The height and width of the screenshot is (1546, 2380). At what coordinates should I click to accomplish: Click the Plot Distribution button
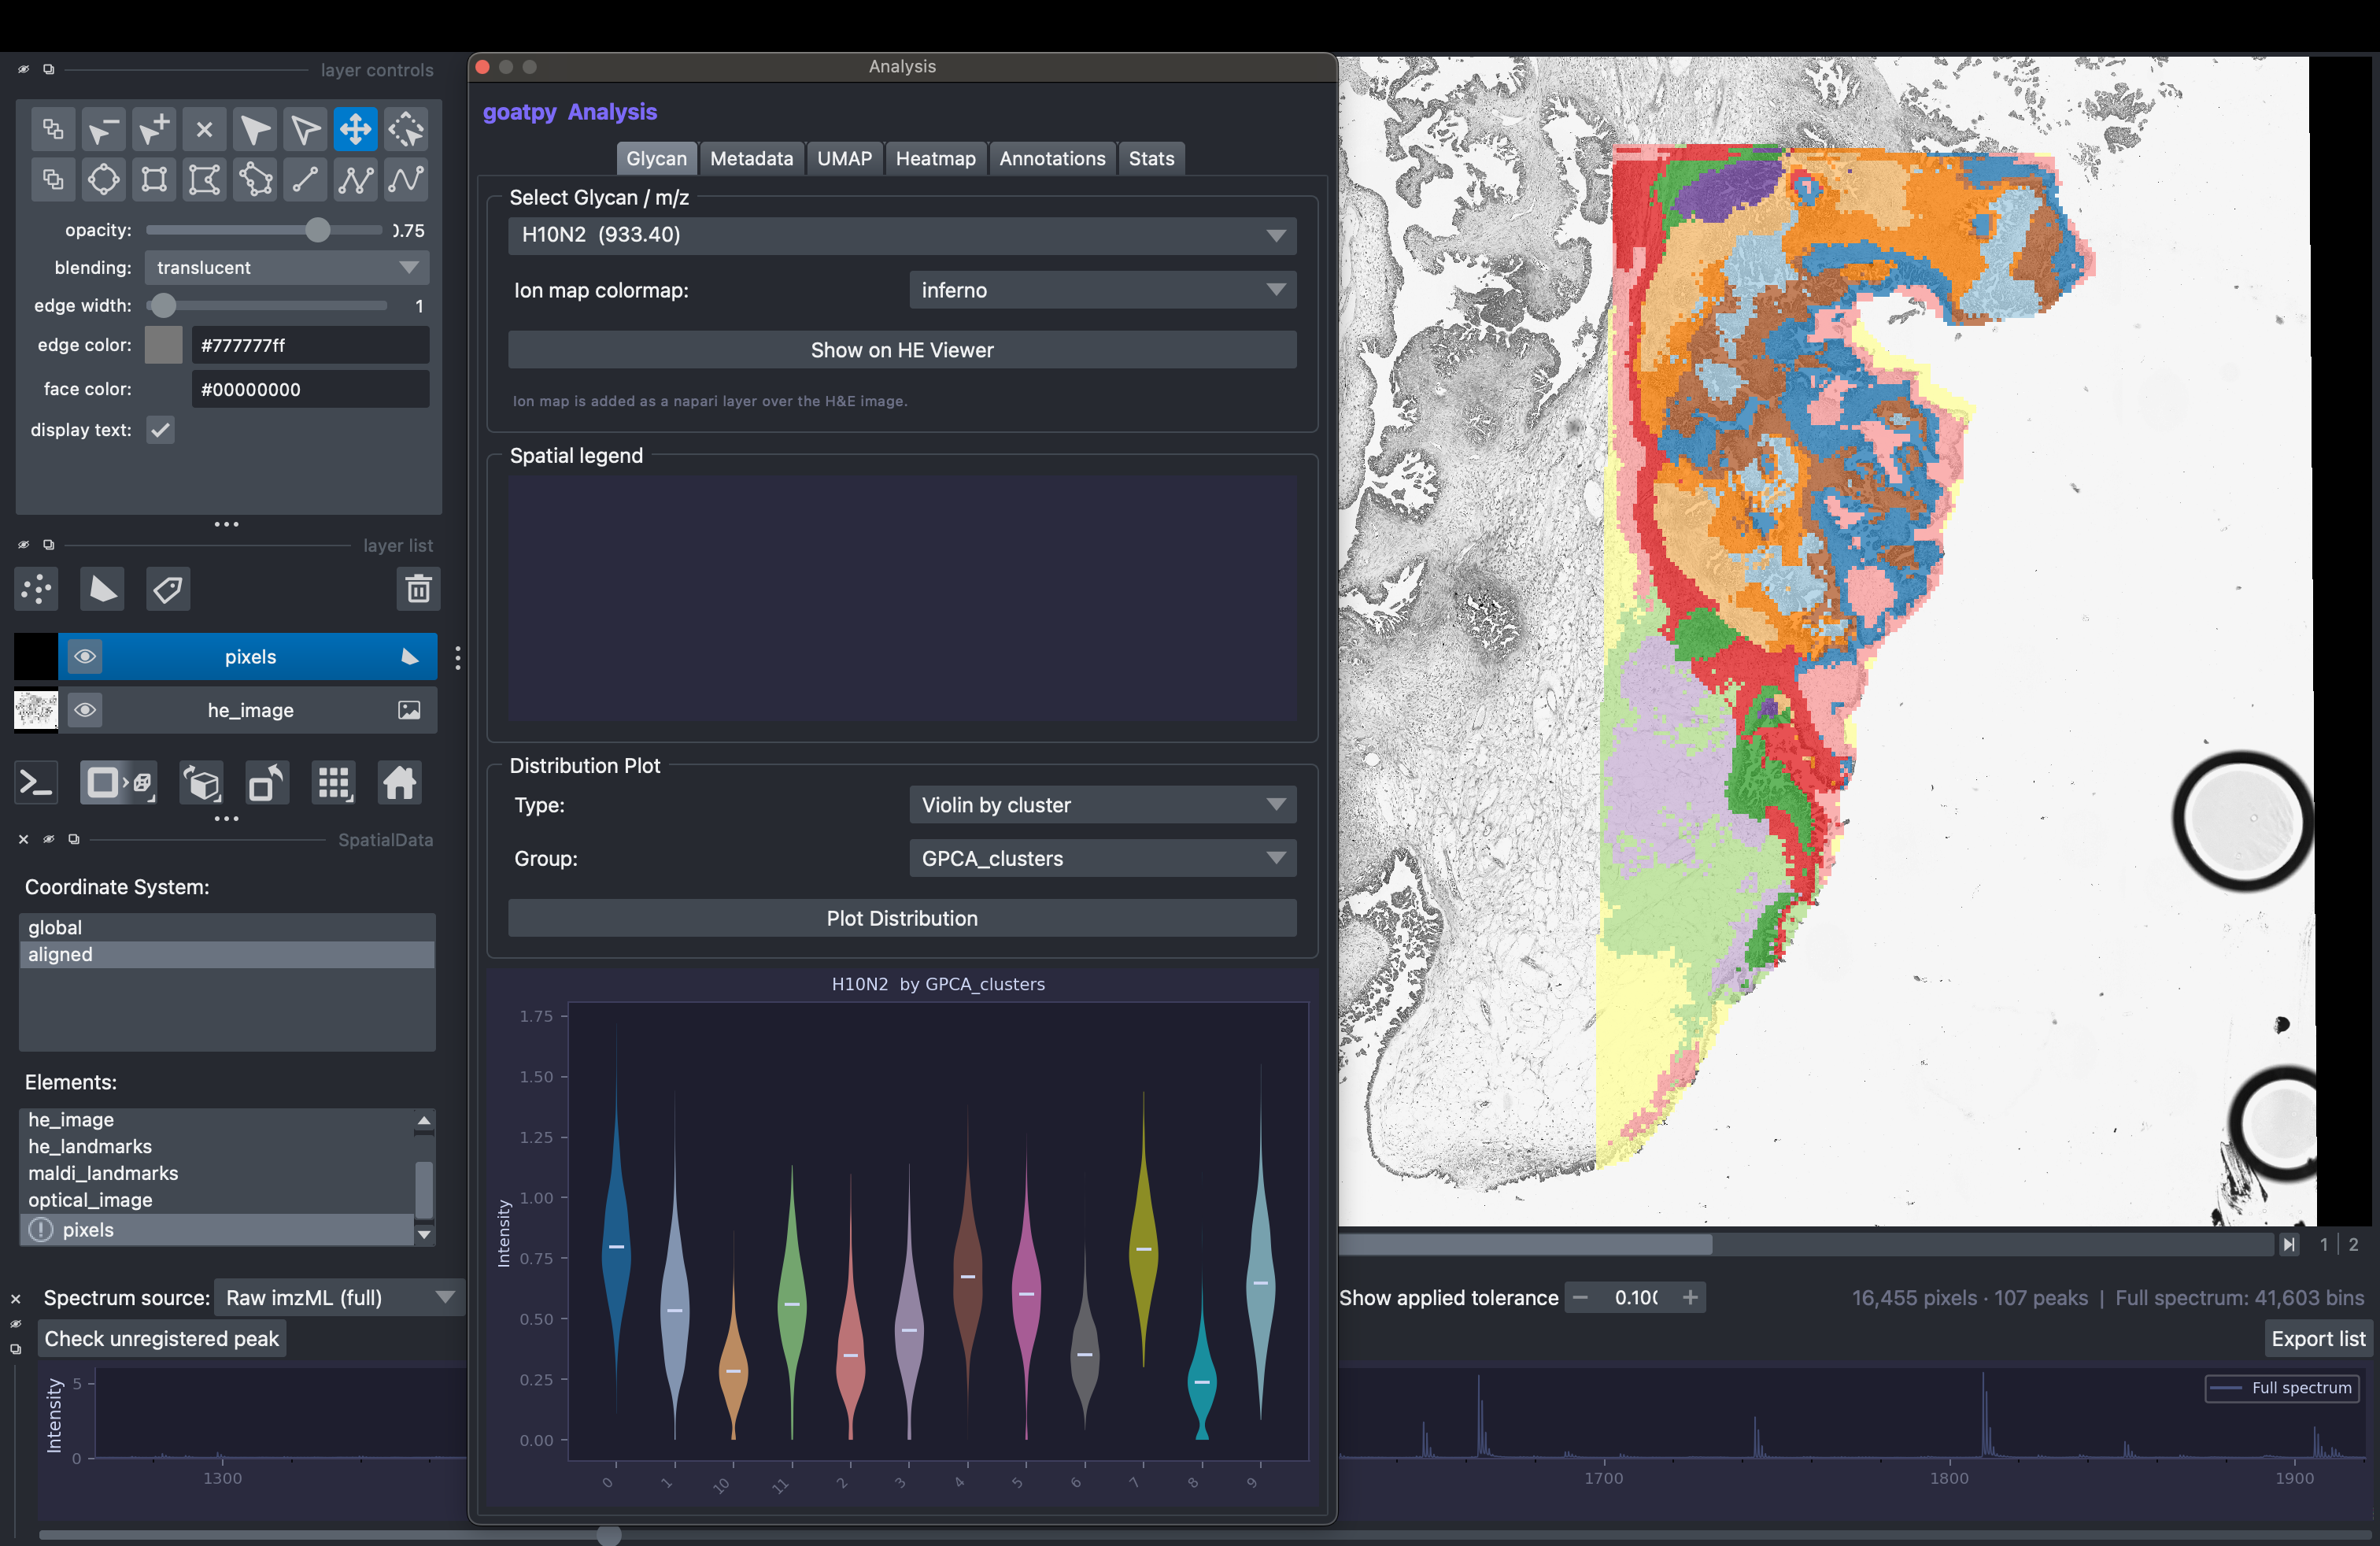pos(902,918)
